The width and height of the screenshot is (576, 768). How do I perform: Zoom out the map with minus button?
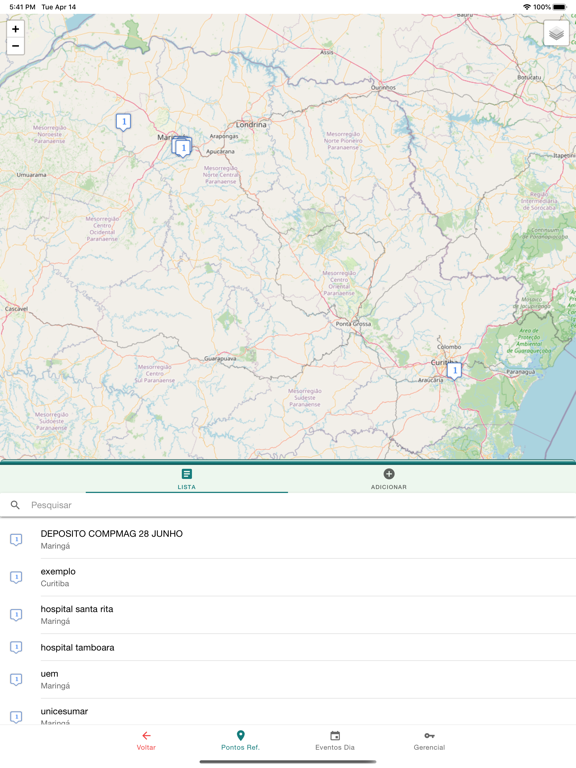pos(15,46)
